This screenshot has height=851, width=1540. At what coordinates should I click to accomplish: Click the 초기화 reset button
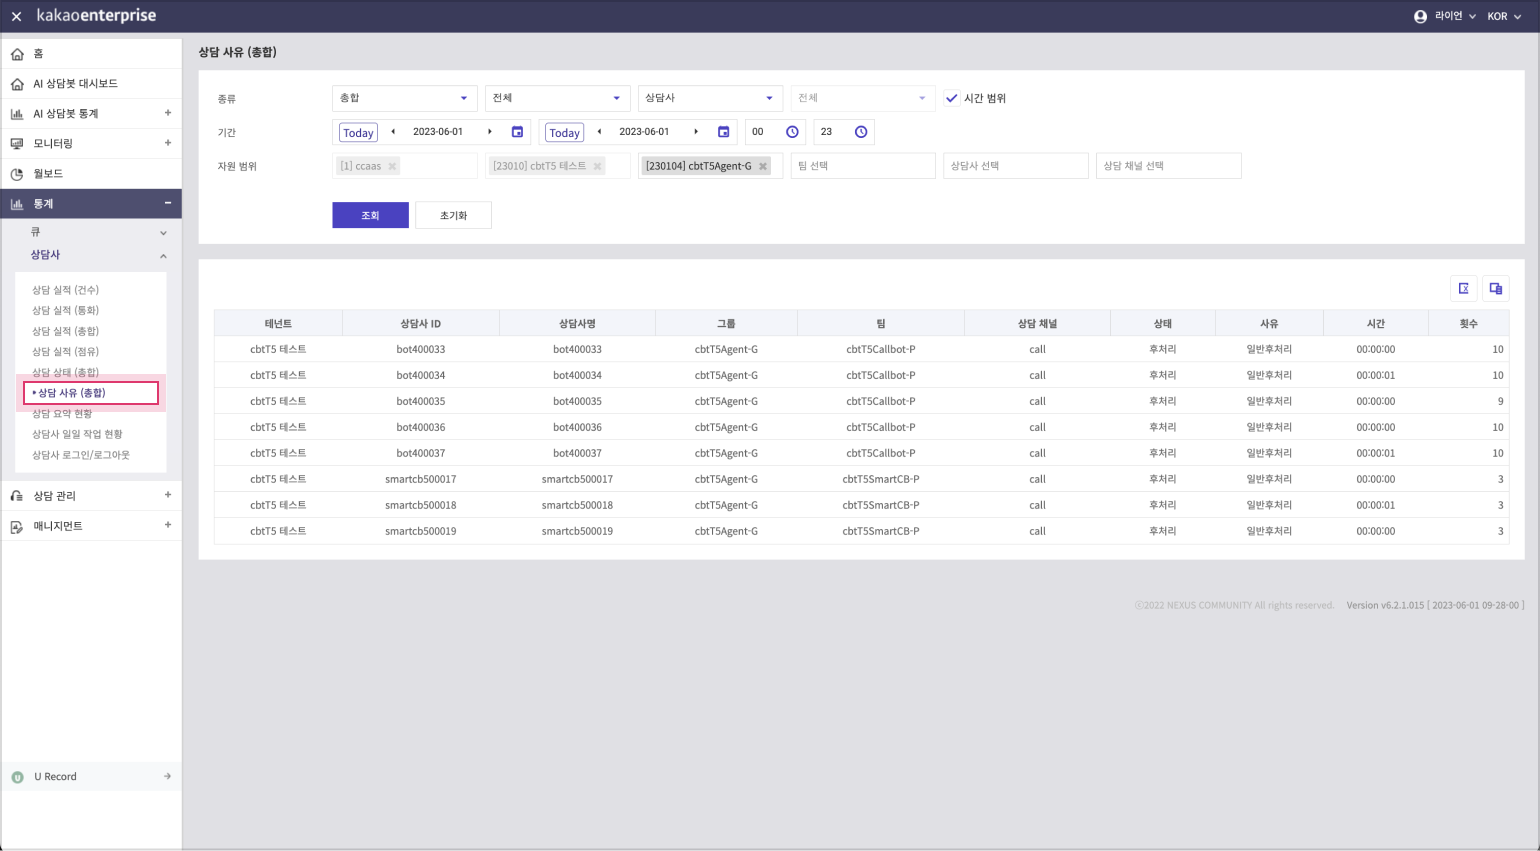453,215
